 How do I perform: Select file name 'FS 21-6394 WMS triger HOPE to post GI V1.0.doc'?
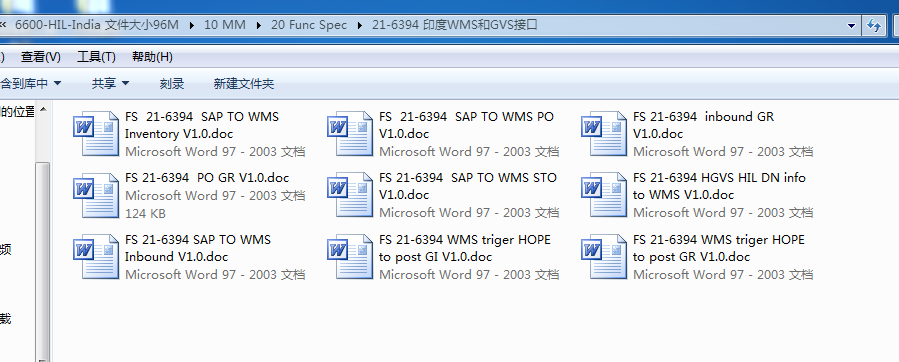point(464,248)
